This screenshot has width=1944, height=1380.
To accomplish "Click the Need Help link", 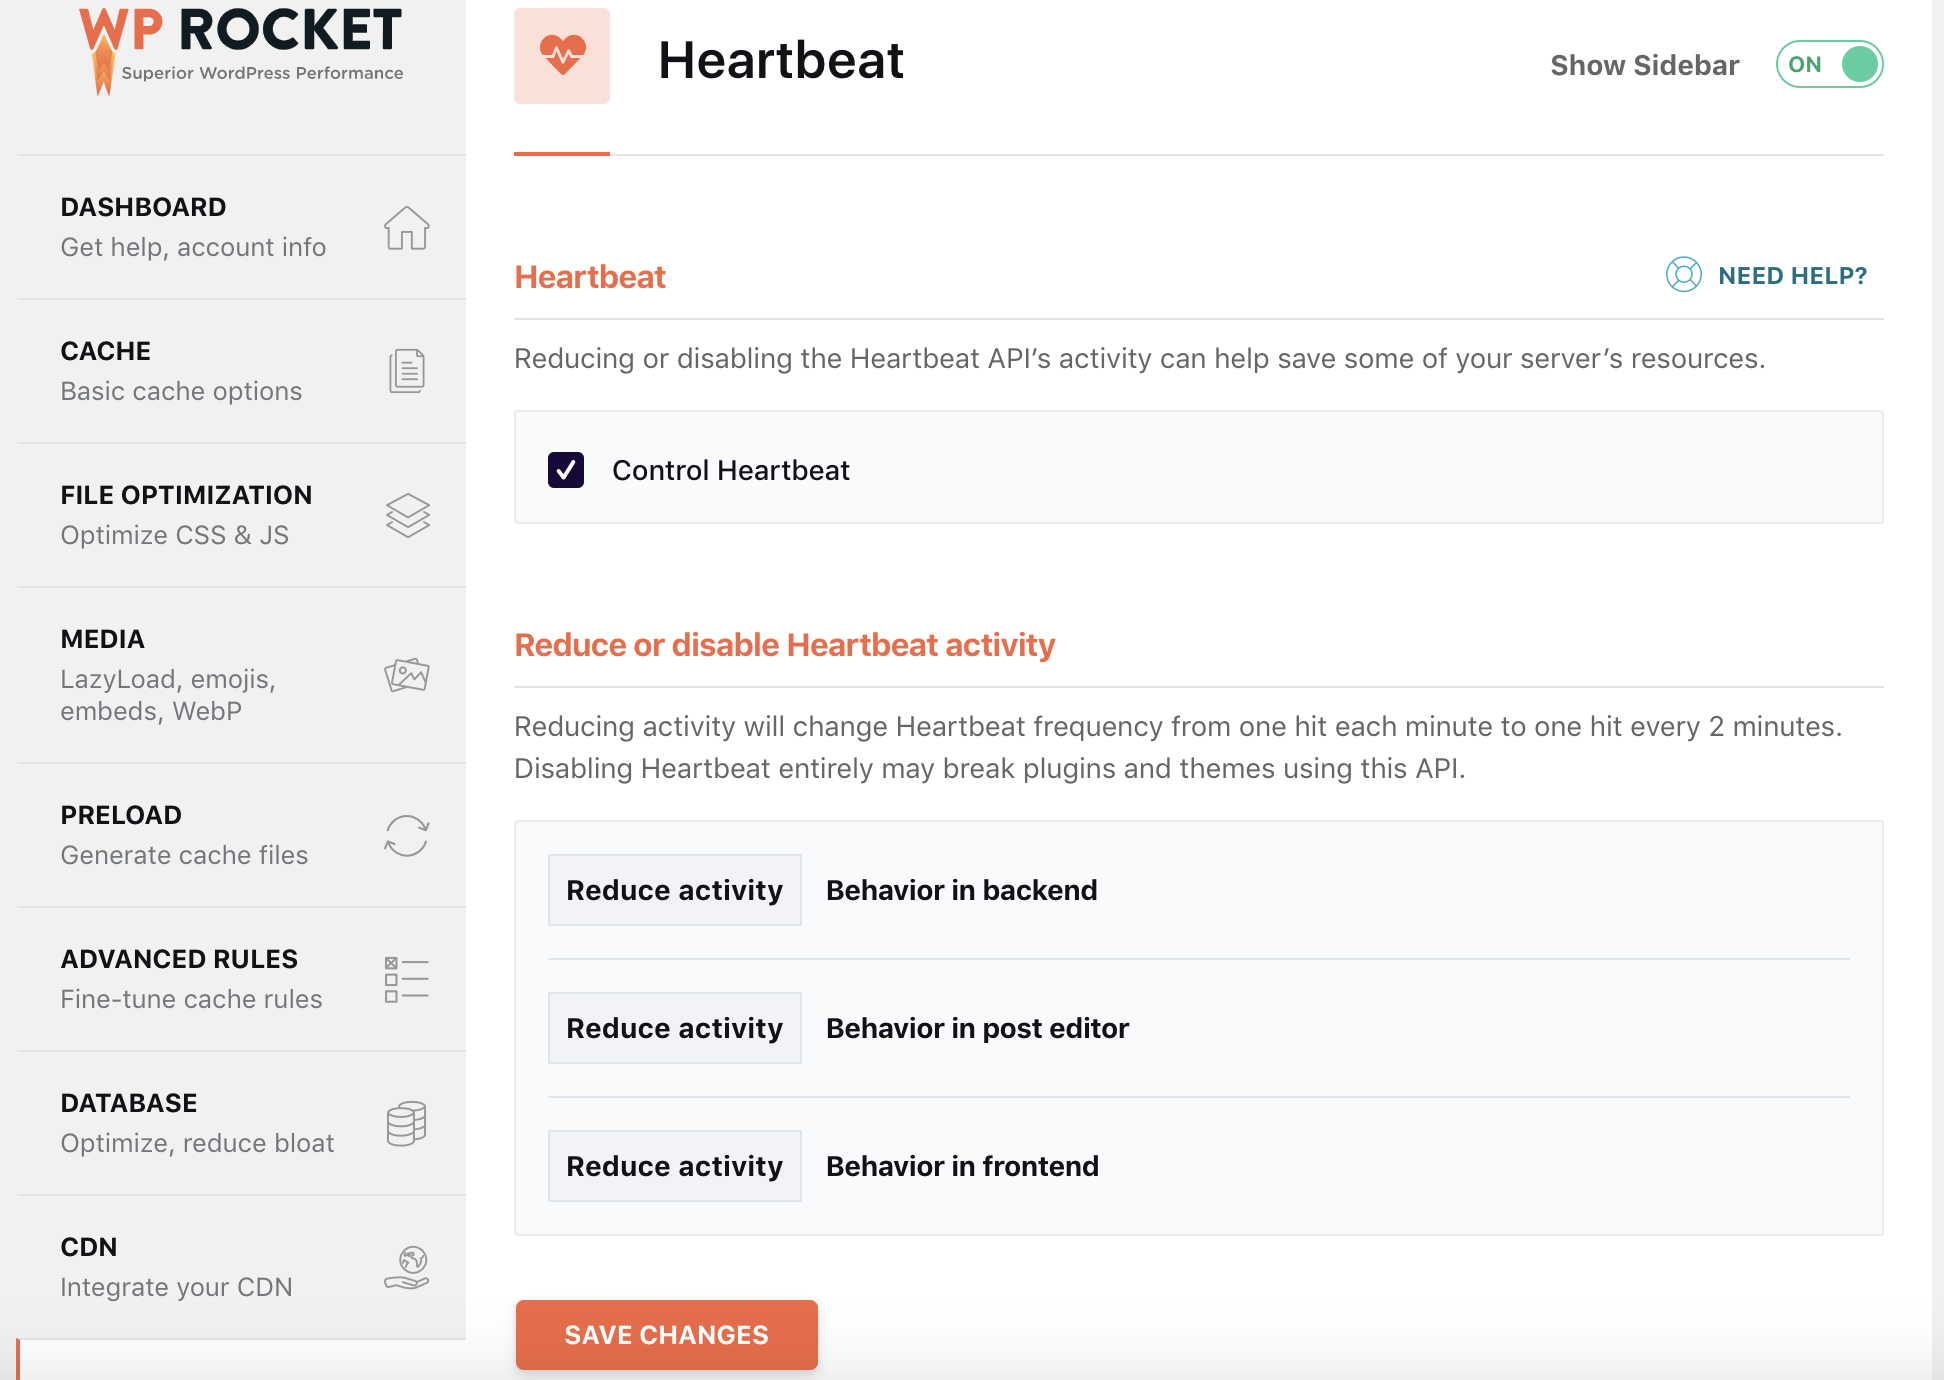I will coord(1792,275).
